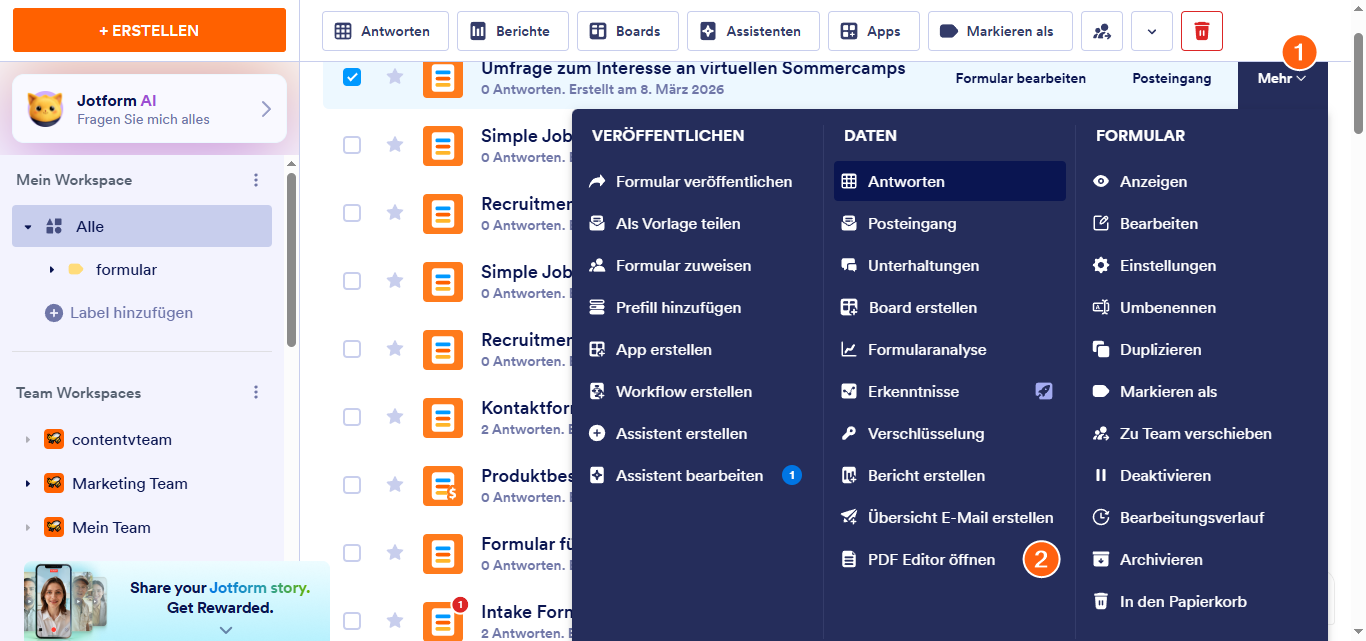Open the chevron dropdown next to the collaborator icon
Image resolution: width=1366 pixels, height=641 pixels.
[1151, 31]
